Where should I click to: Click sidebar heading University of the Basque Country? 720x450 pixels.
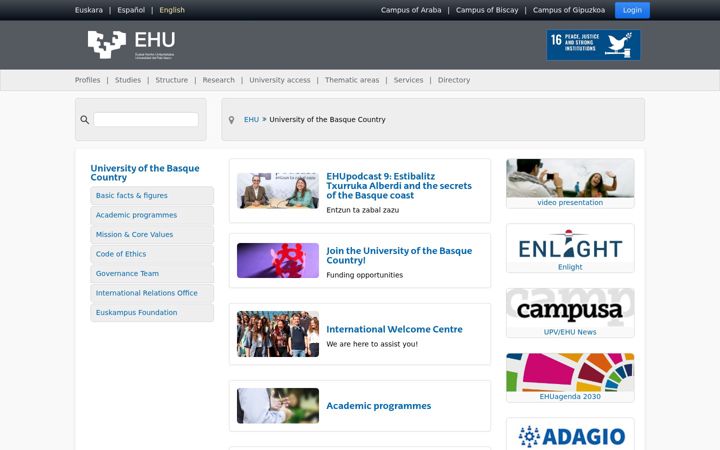pyautogui.click(x=145, y=173)
